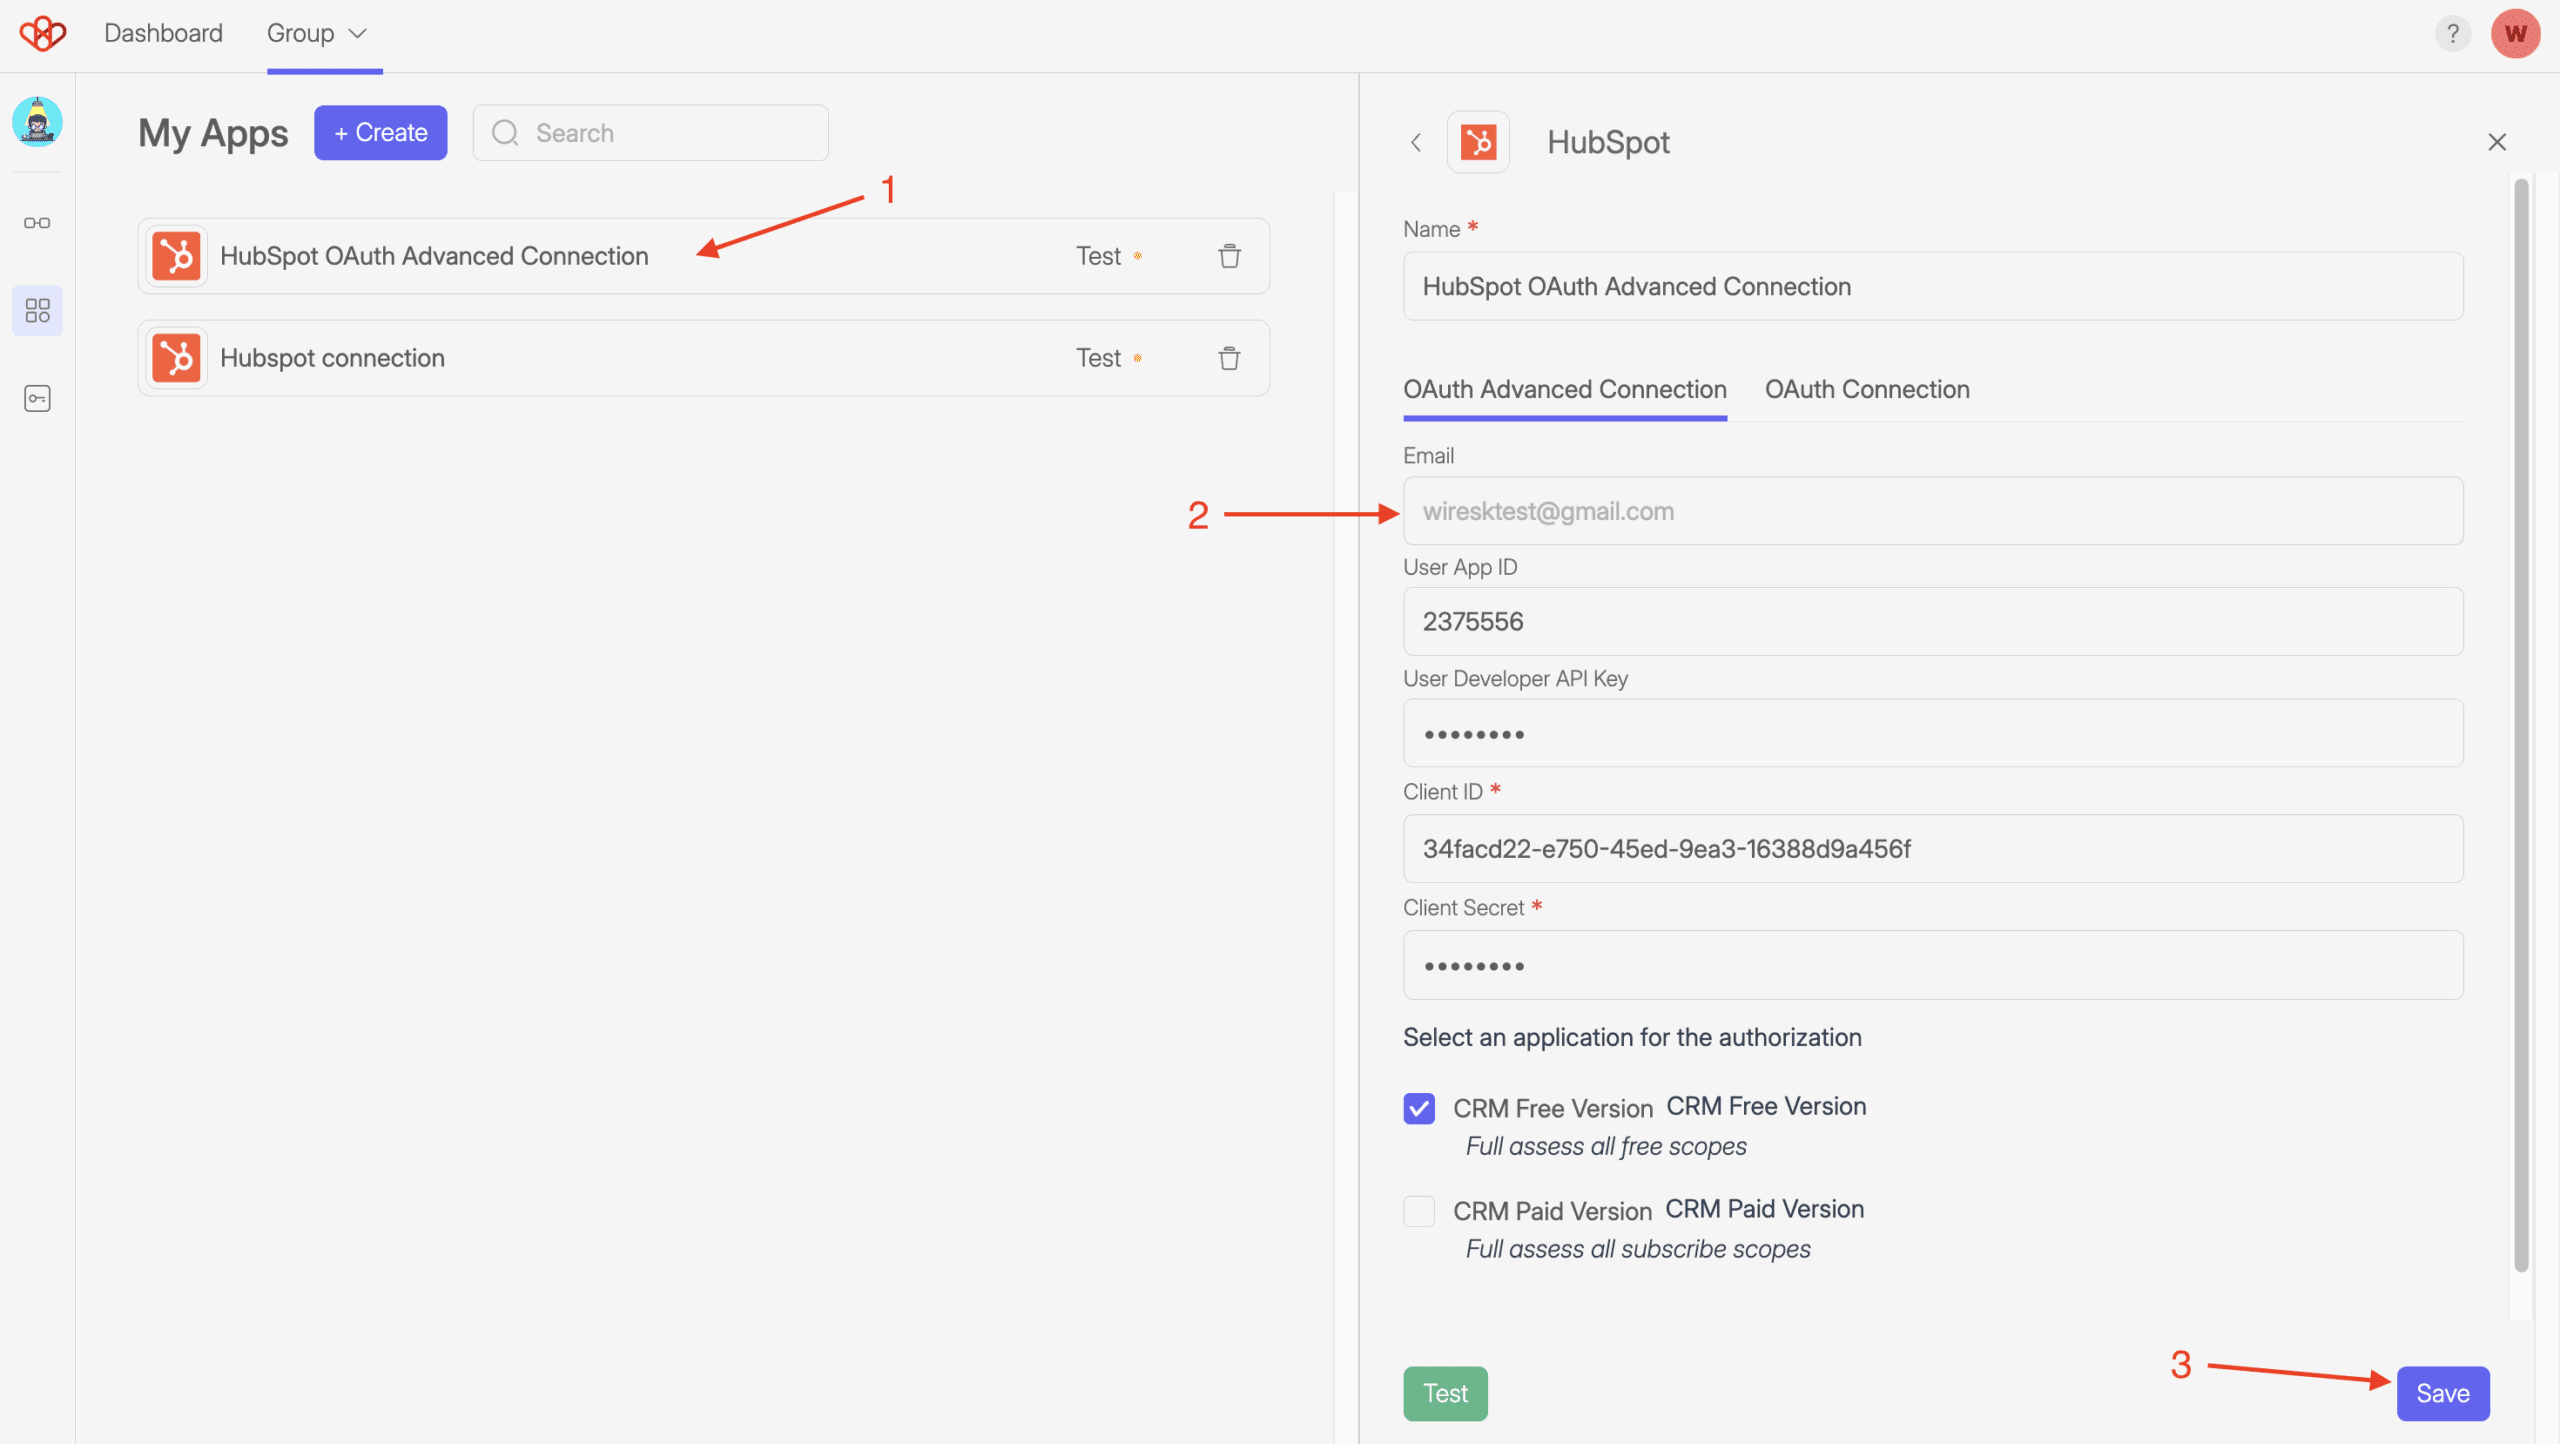This screenshot has width=2560, height=1444.
Task: Open the My Apps grid icon in sidebar
Action: [37, 311]
